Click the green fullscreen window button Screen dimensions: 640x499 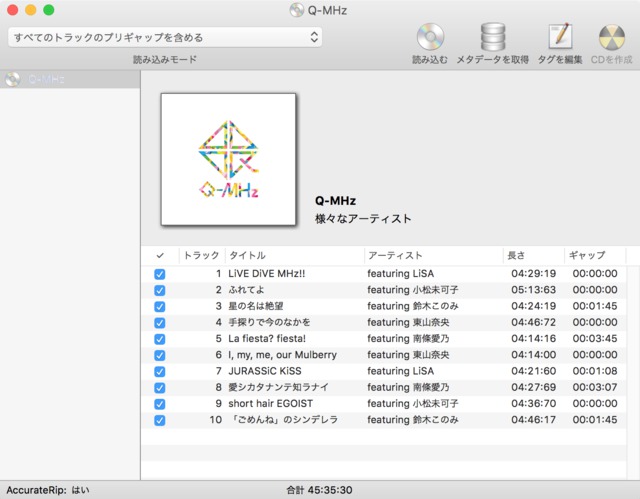click(49, 10)
